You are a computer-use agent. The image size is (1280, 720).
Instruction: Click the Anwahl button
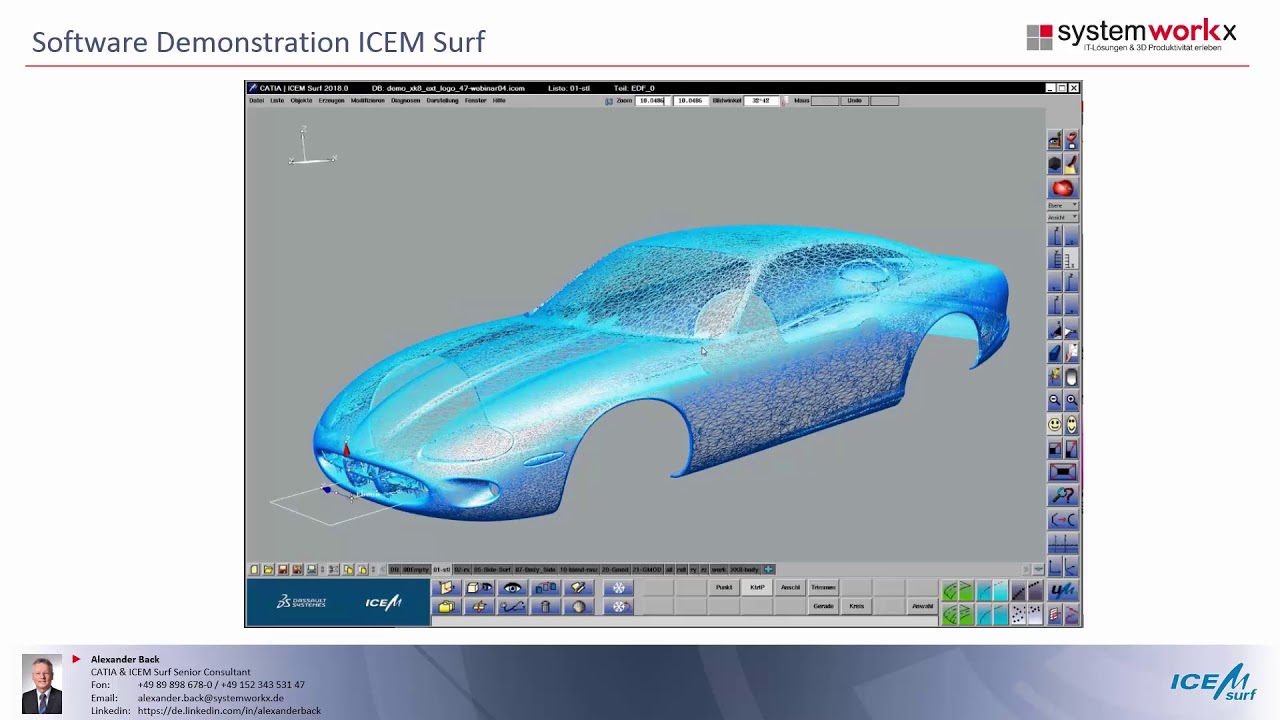[x=922, y=606]
